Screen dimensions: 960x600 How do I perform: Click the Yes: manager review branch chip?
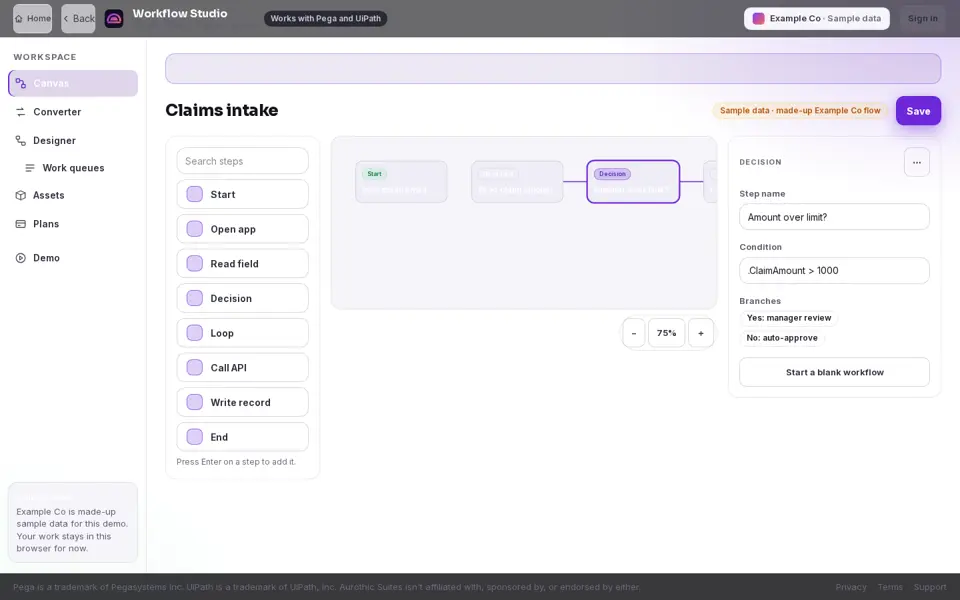789,318
